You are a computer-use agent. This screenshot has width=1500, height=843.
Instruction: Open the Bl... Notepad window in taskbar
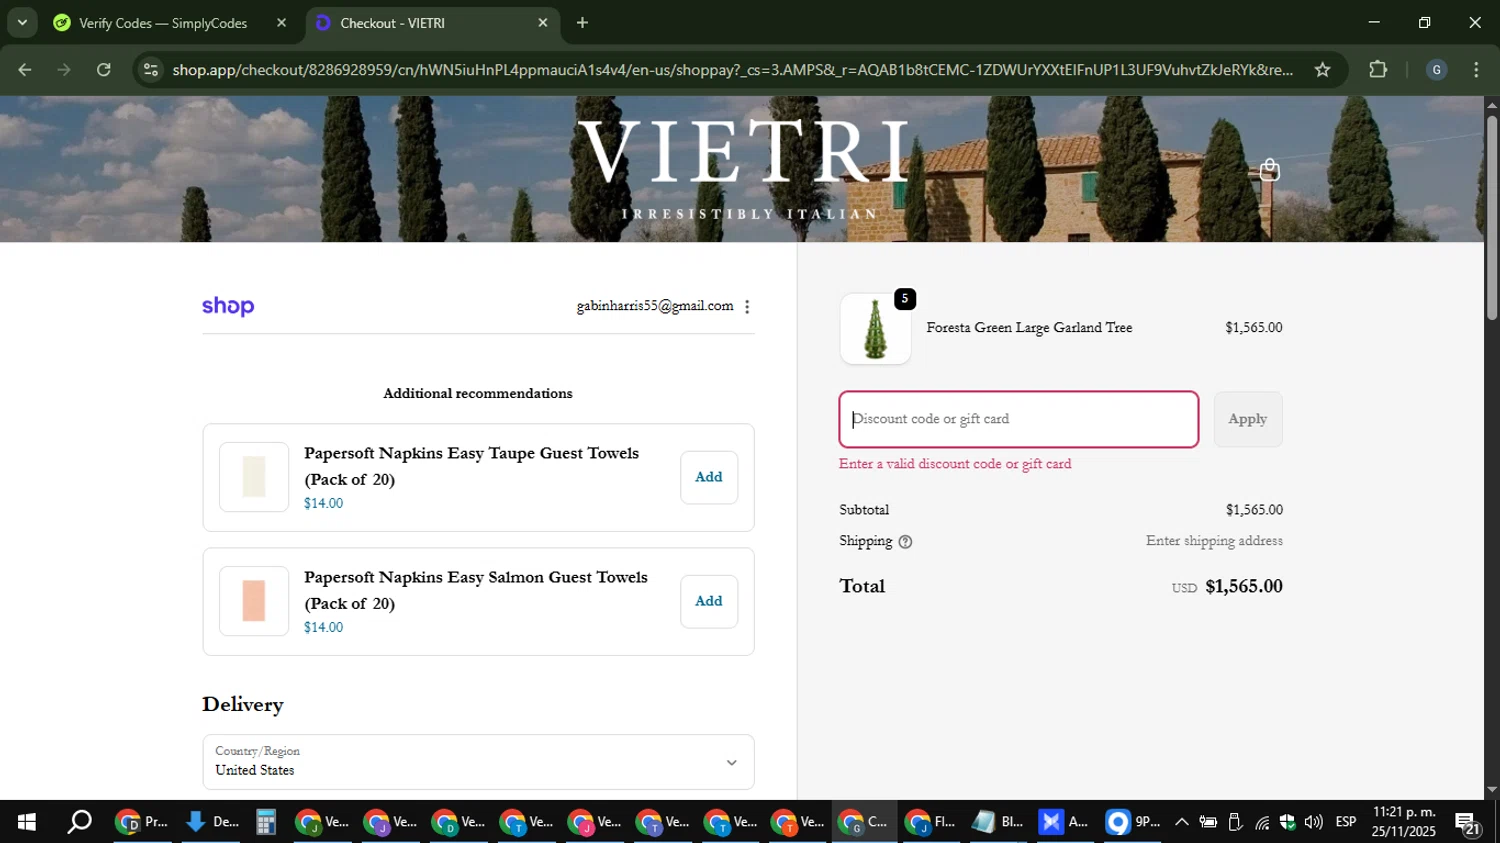(998, 822)
